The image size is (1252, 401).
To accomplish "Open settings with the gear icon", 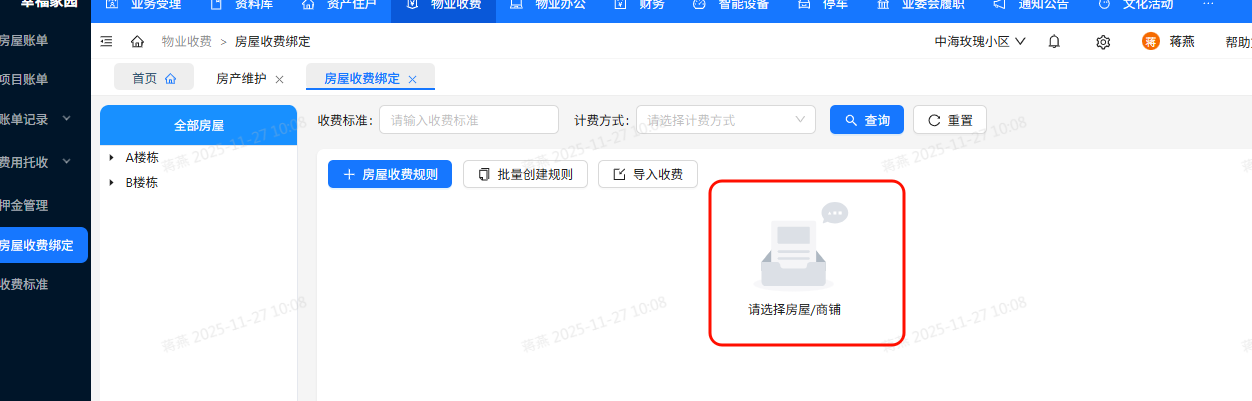I will pos(1103,42).
